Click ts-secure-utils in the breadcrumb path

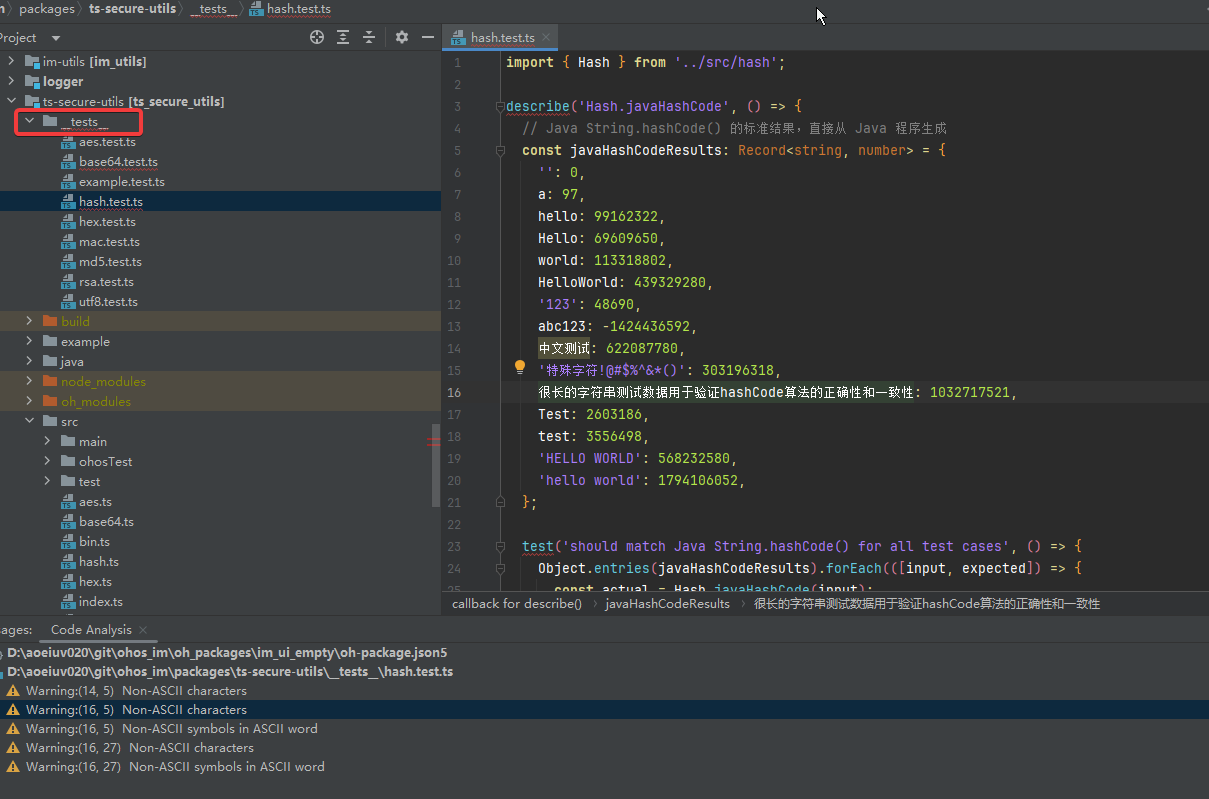[132, 9]
